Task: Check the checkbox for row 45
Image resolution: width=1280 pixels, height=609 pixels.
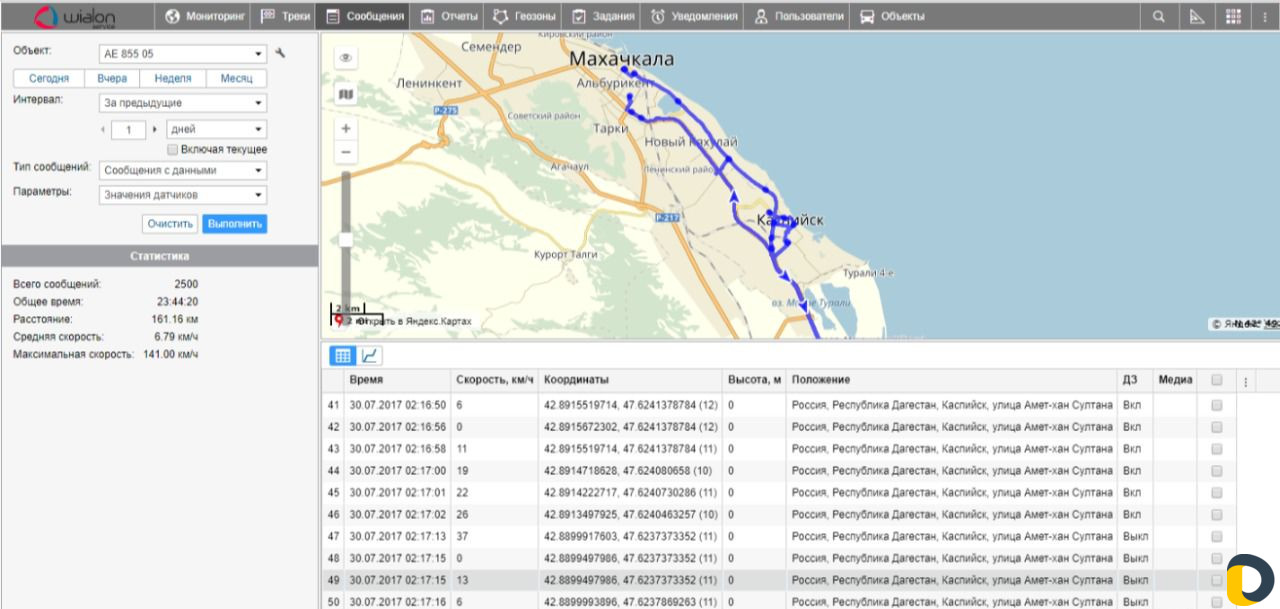Action: coord(1217,493)
